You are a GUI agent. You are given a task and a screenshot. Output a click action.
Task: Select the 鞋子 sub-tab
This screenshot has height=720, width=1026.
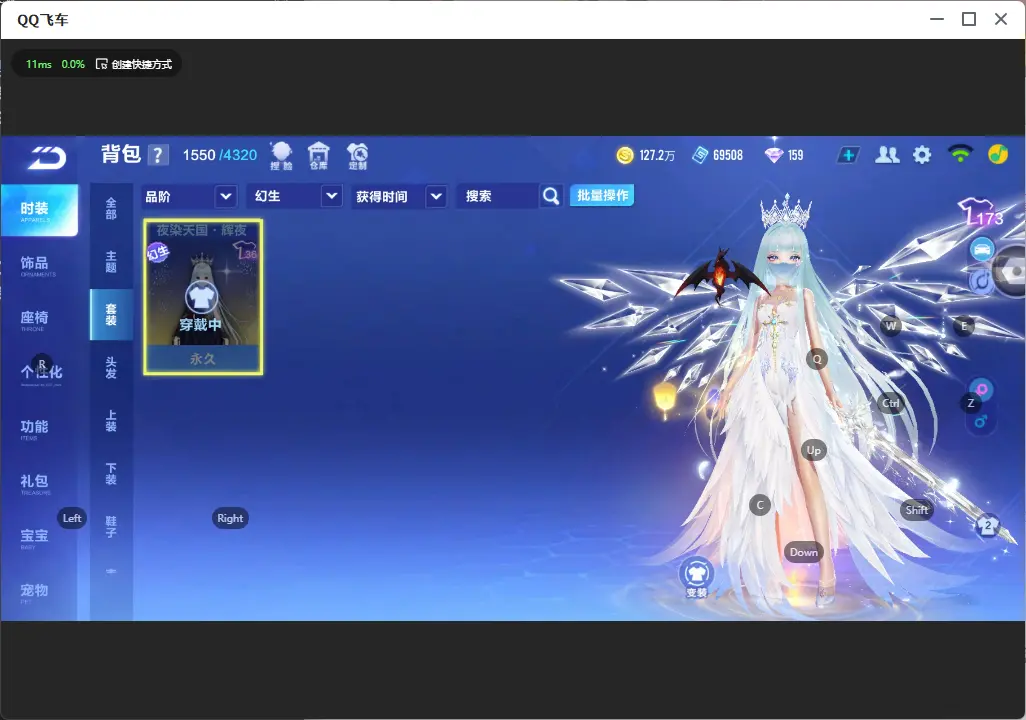point(111,527)
